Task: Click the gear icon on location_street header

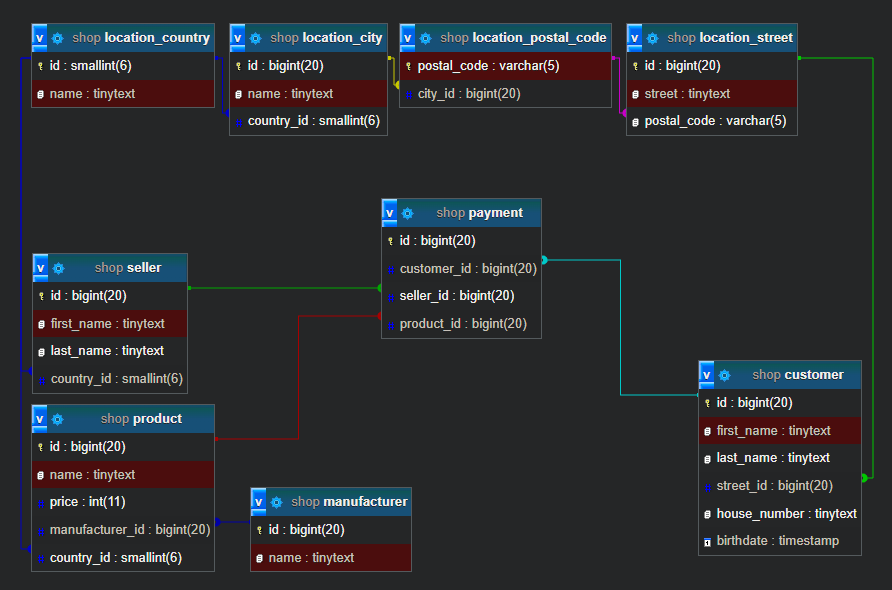Action: click(x=654, y=37)
